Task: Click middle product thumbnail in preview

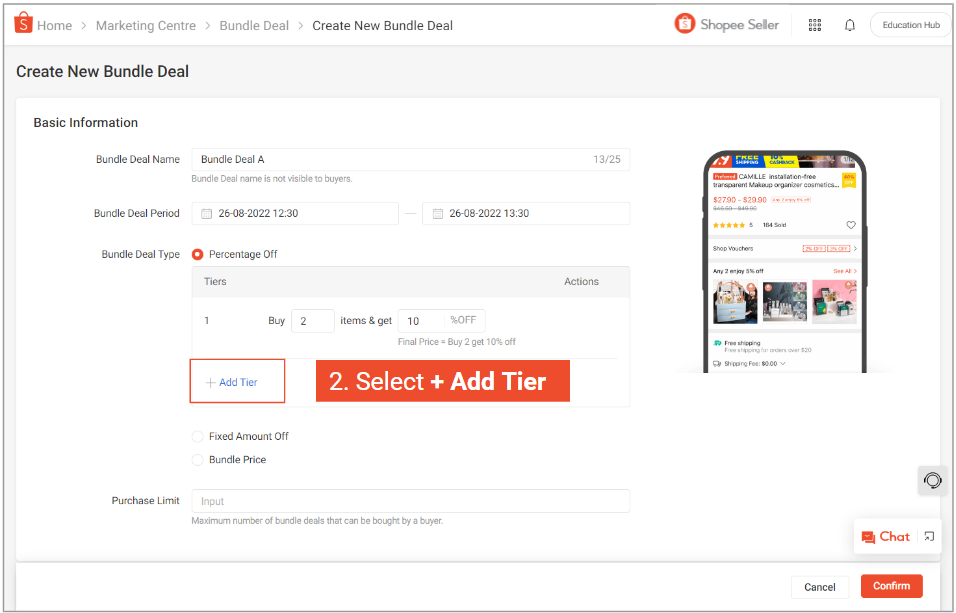Action: (x=785, y=301)
